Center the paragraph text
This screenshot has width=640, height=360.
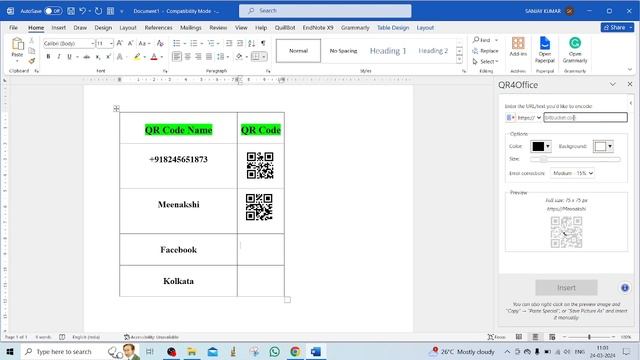pos(187,56)
